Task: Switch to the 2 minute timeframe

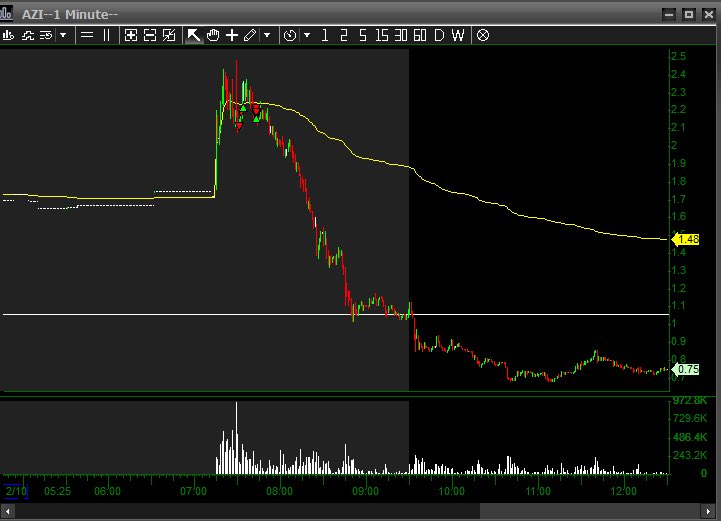Action: [343, 35]
